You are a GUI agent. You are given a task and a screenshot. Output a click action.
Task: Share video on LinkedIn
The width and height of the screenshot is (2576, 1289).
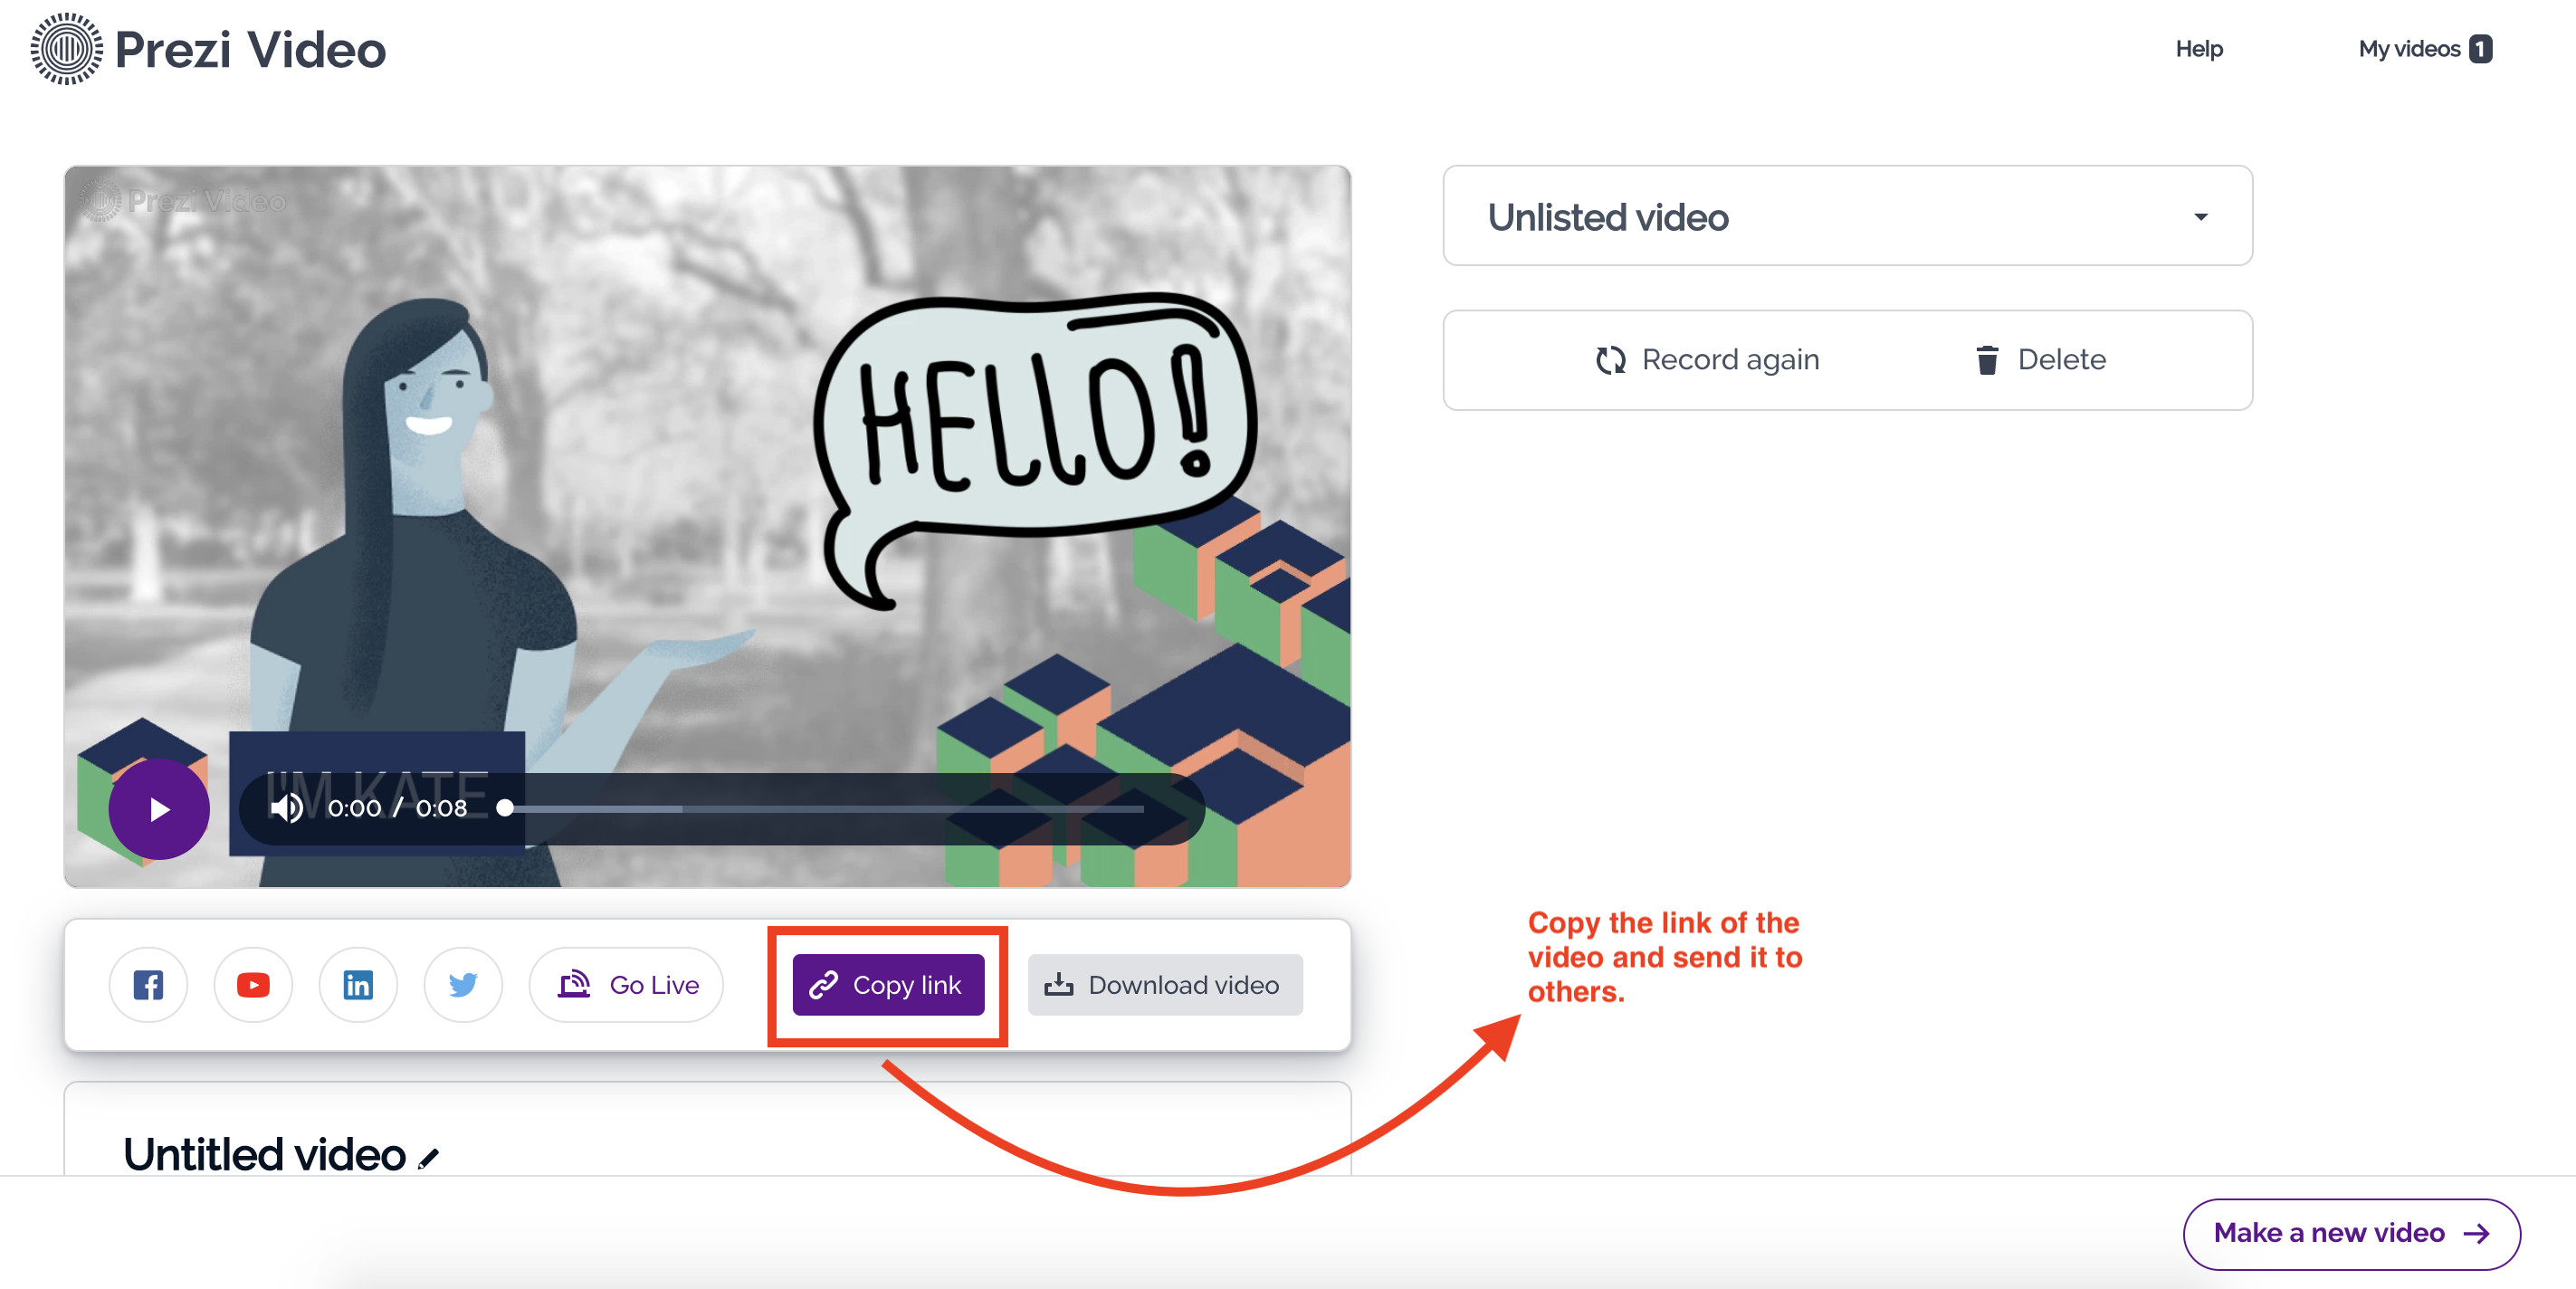coord(358,985)
